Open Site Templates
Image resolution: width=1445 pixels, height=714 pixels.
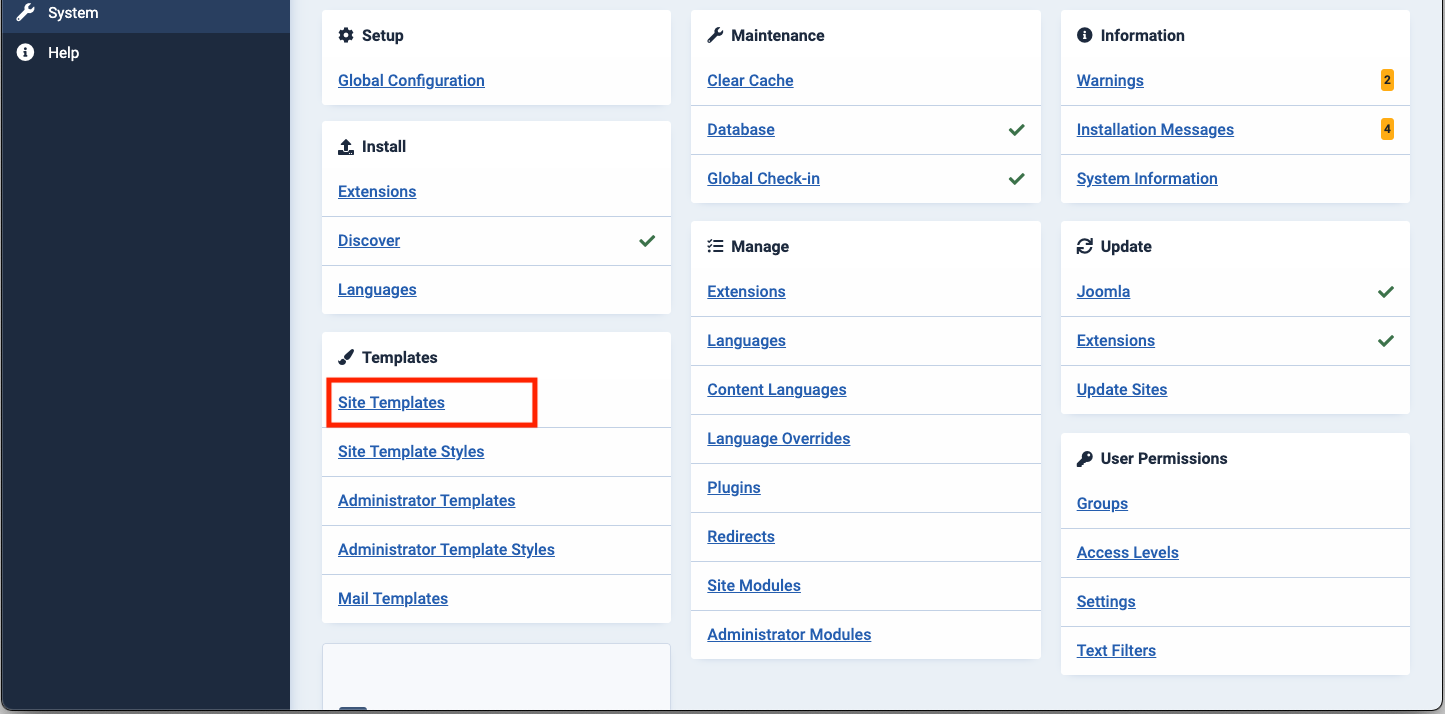(x=391, y=402)
